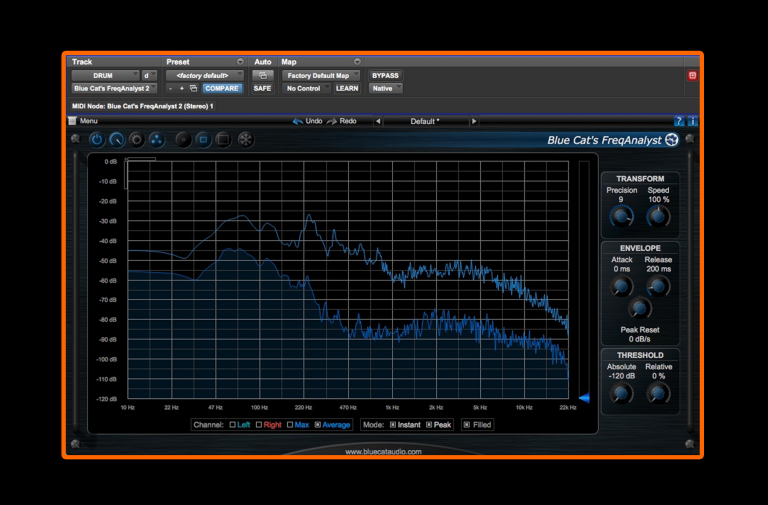Toggle the Peak mode checkbox
The width and height of the screenshot is (768, 505).
pos(429,425)
